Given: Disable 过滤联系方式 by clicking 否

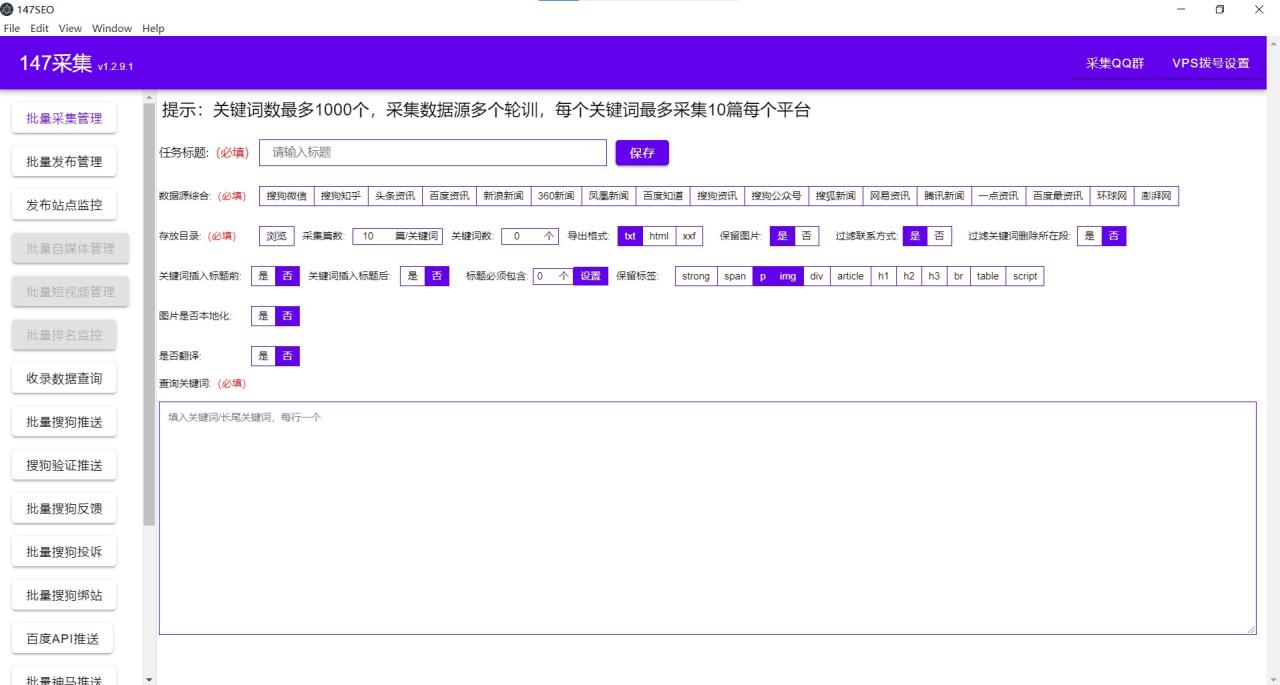Looking at the screenshot, I should 938,236.
